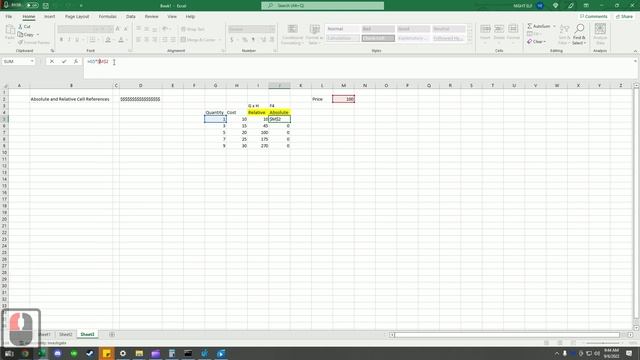Toggle italic formatting
Image resolution: width=640 pixels, height=360 pixels.
click(69, 40)
